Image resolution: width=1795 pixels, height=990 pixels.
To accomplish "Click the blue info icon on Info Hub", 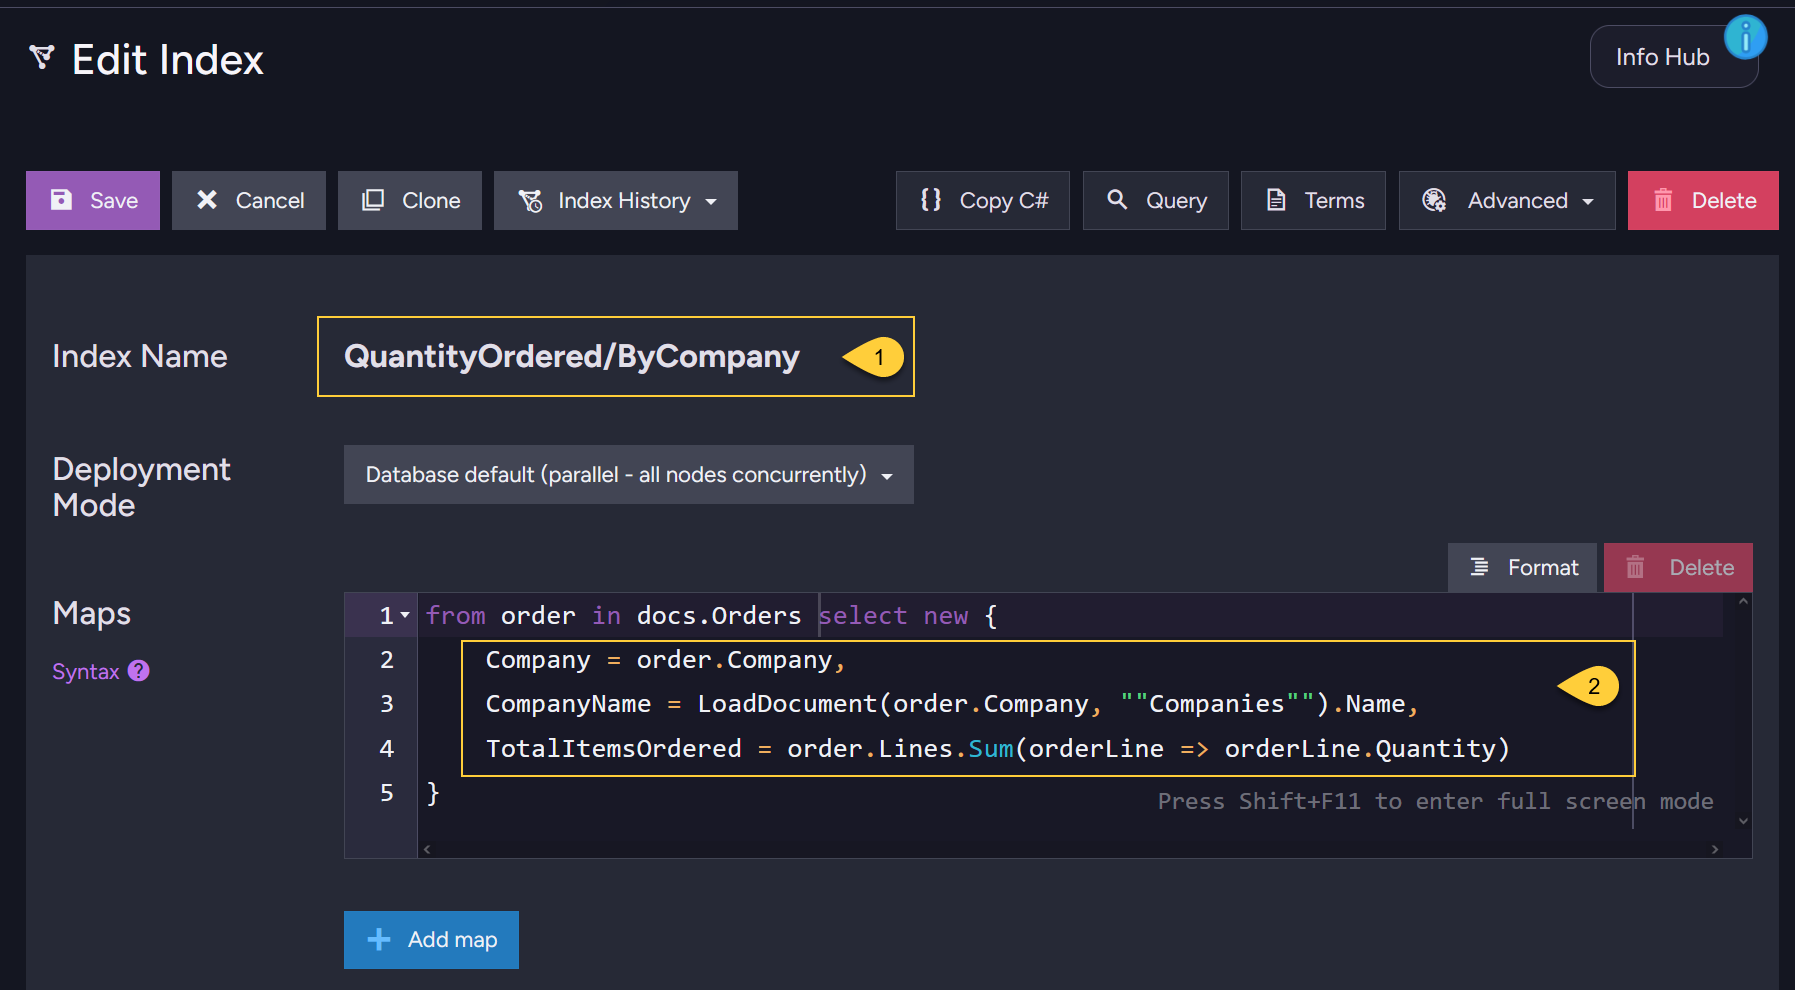I will tap(1746, 38).
